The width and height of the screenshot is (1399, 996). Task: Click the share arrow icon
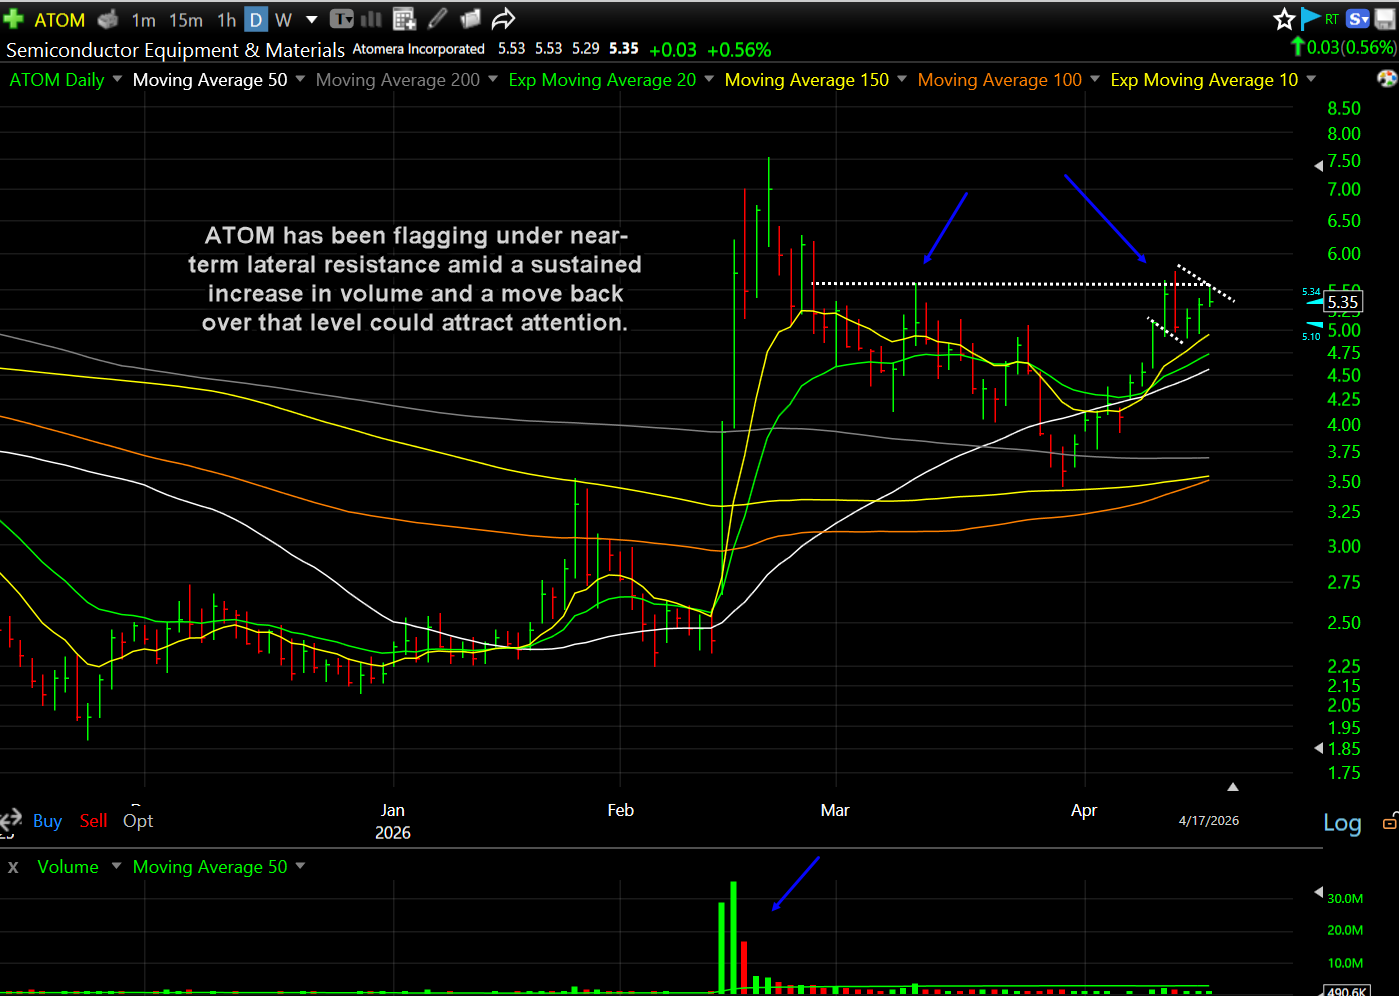pos(503,19)
